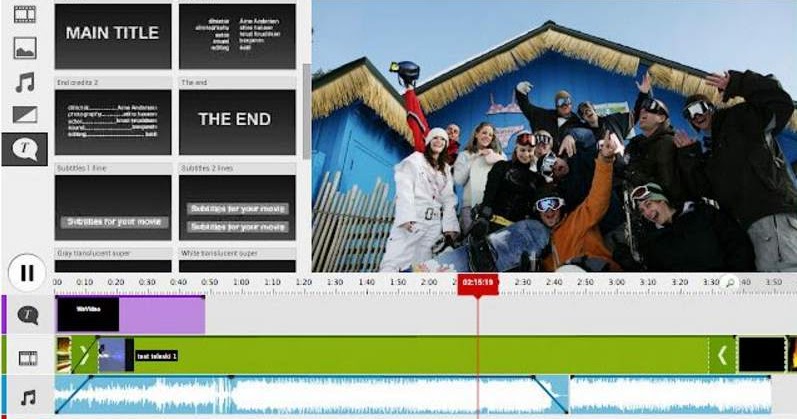Pick the Subtitles 1 line template
This screenshot has height=419, width=797.
click(113, 207)
